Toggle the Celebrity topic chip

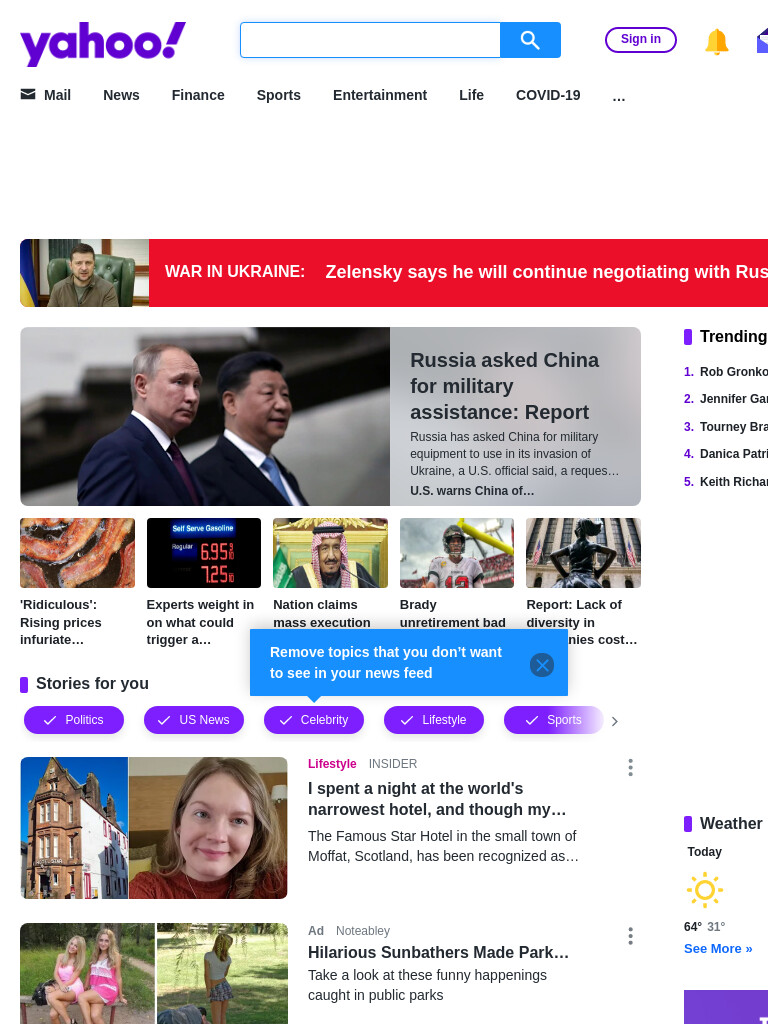click(313, 720)
